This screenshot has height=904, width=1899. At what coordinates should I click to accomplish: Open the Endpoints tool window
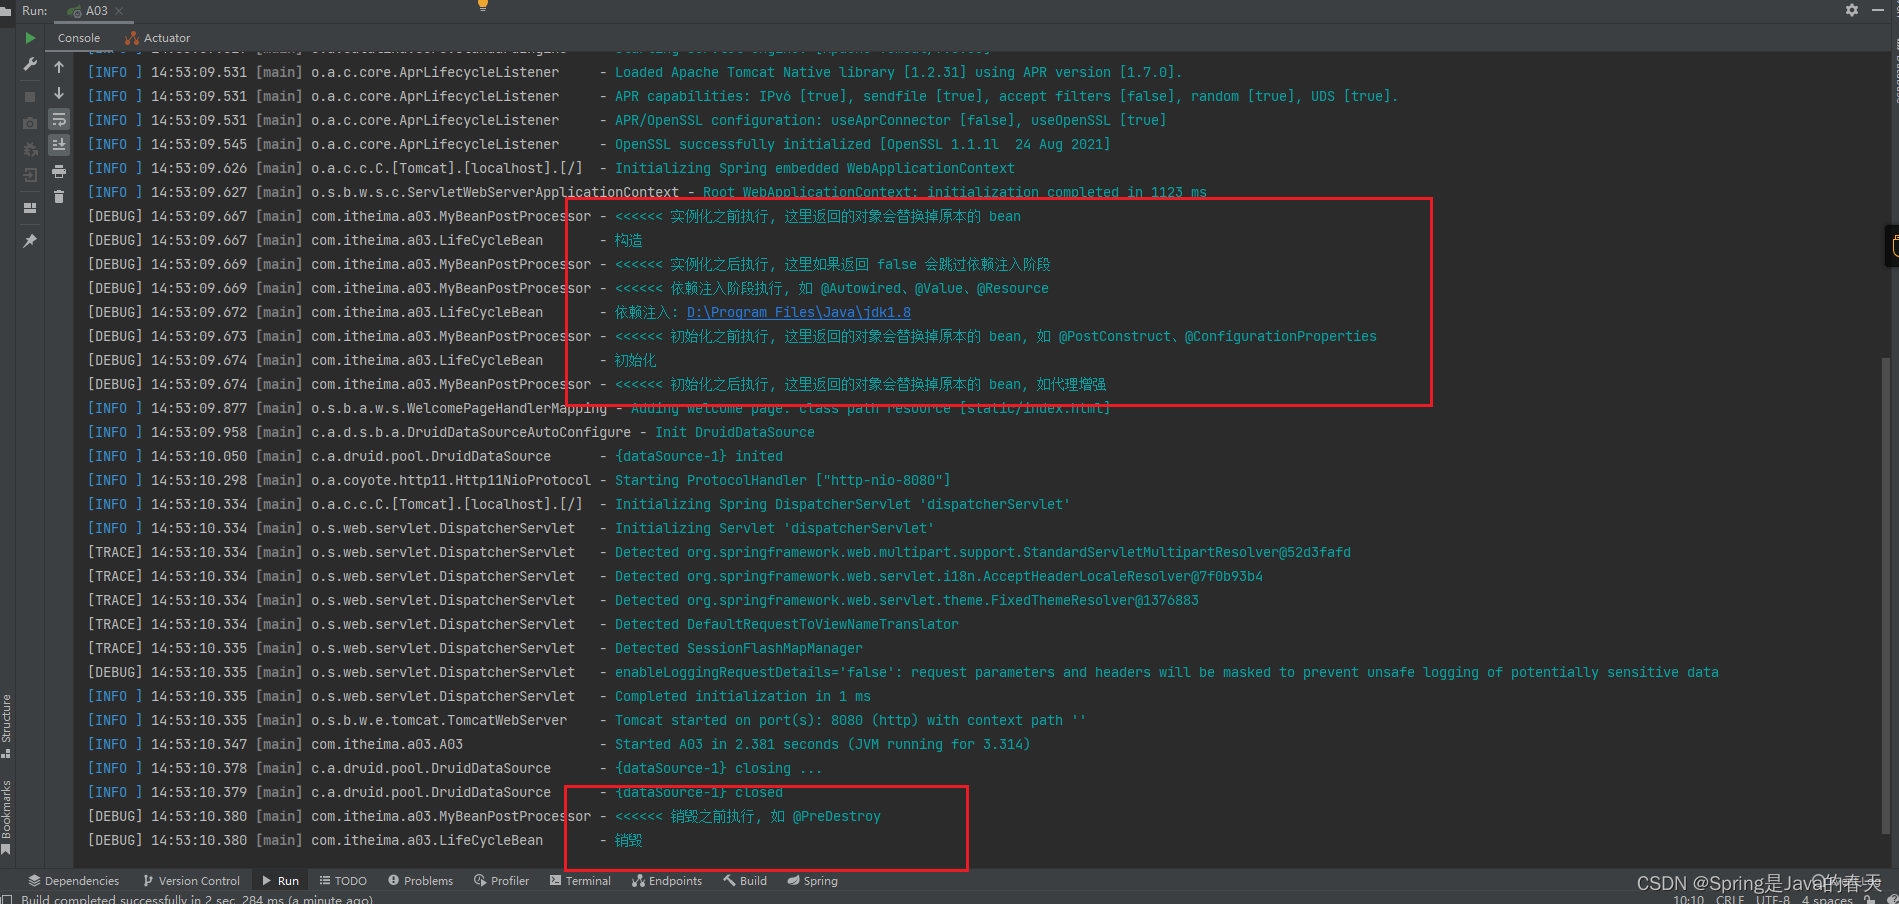point(667,881)
